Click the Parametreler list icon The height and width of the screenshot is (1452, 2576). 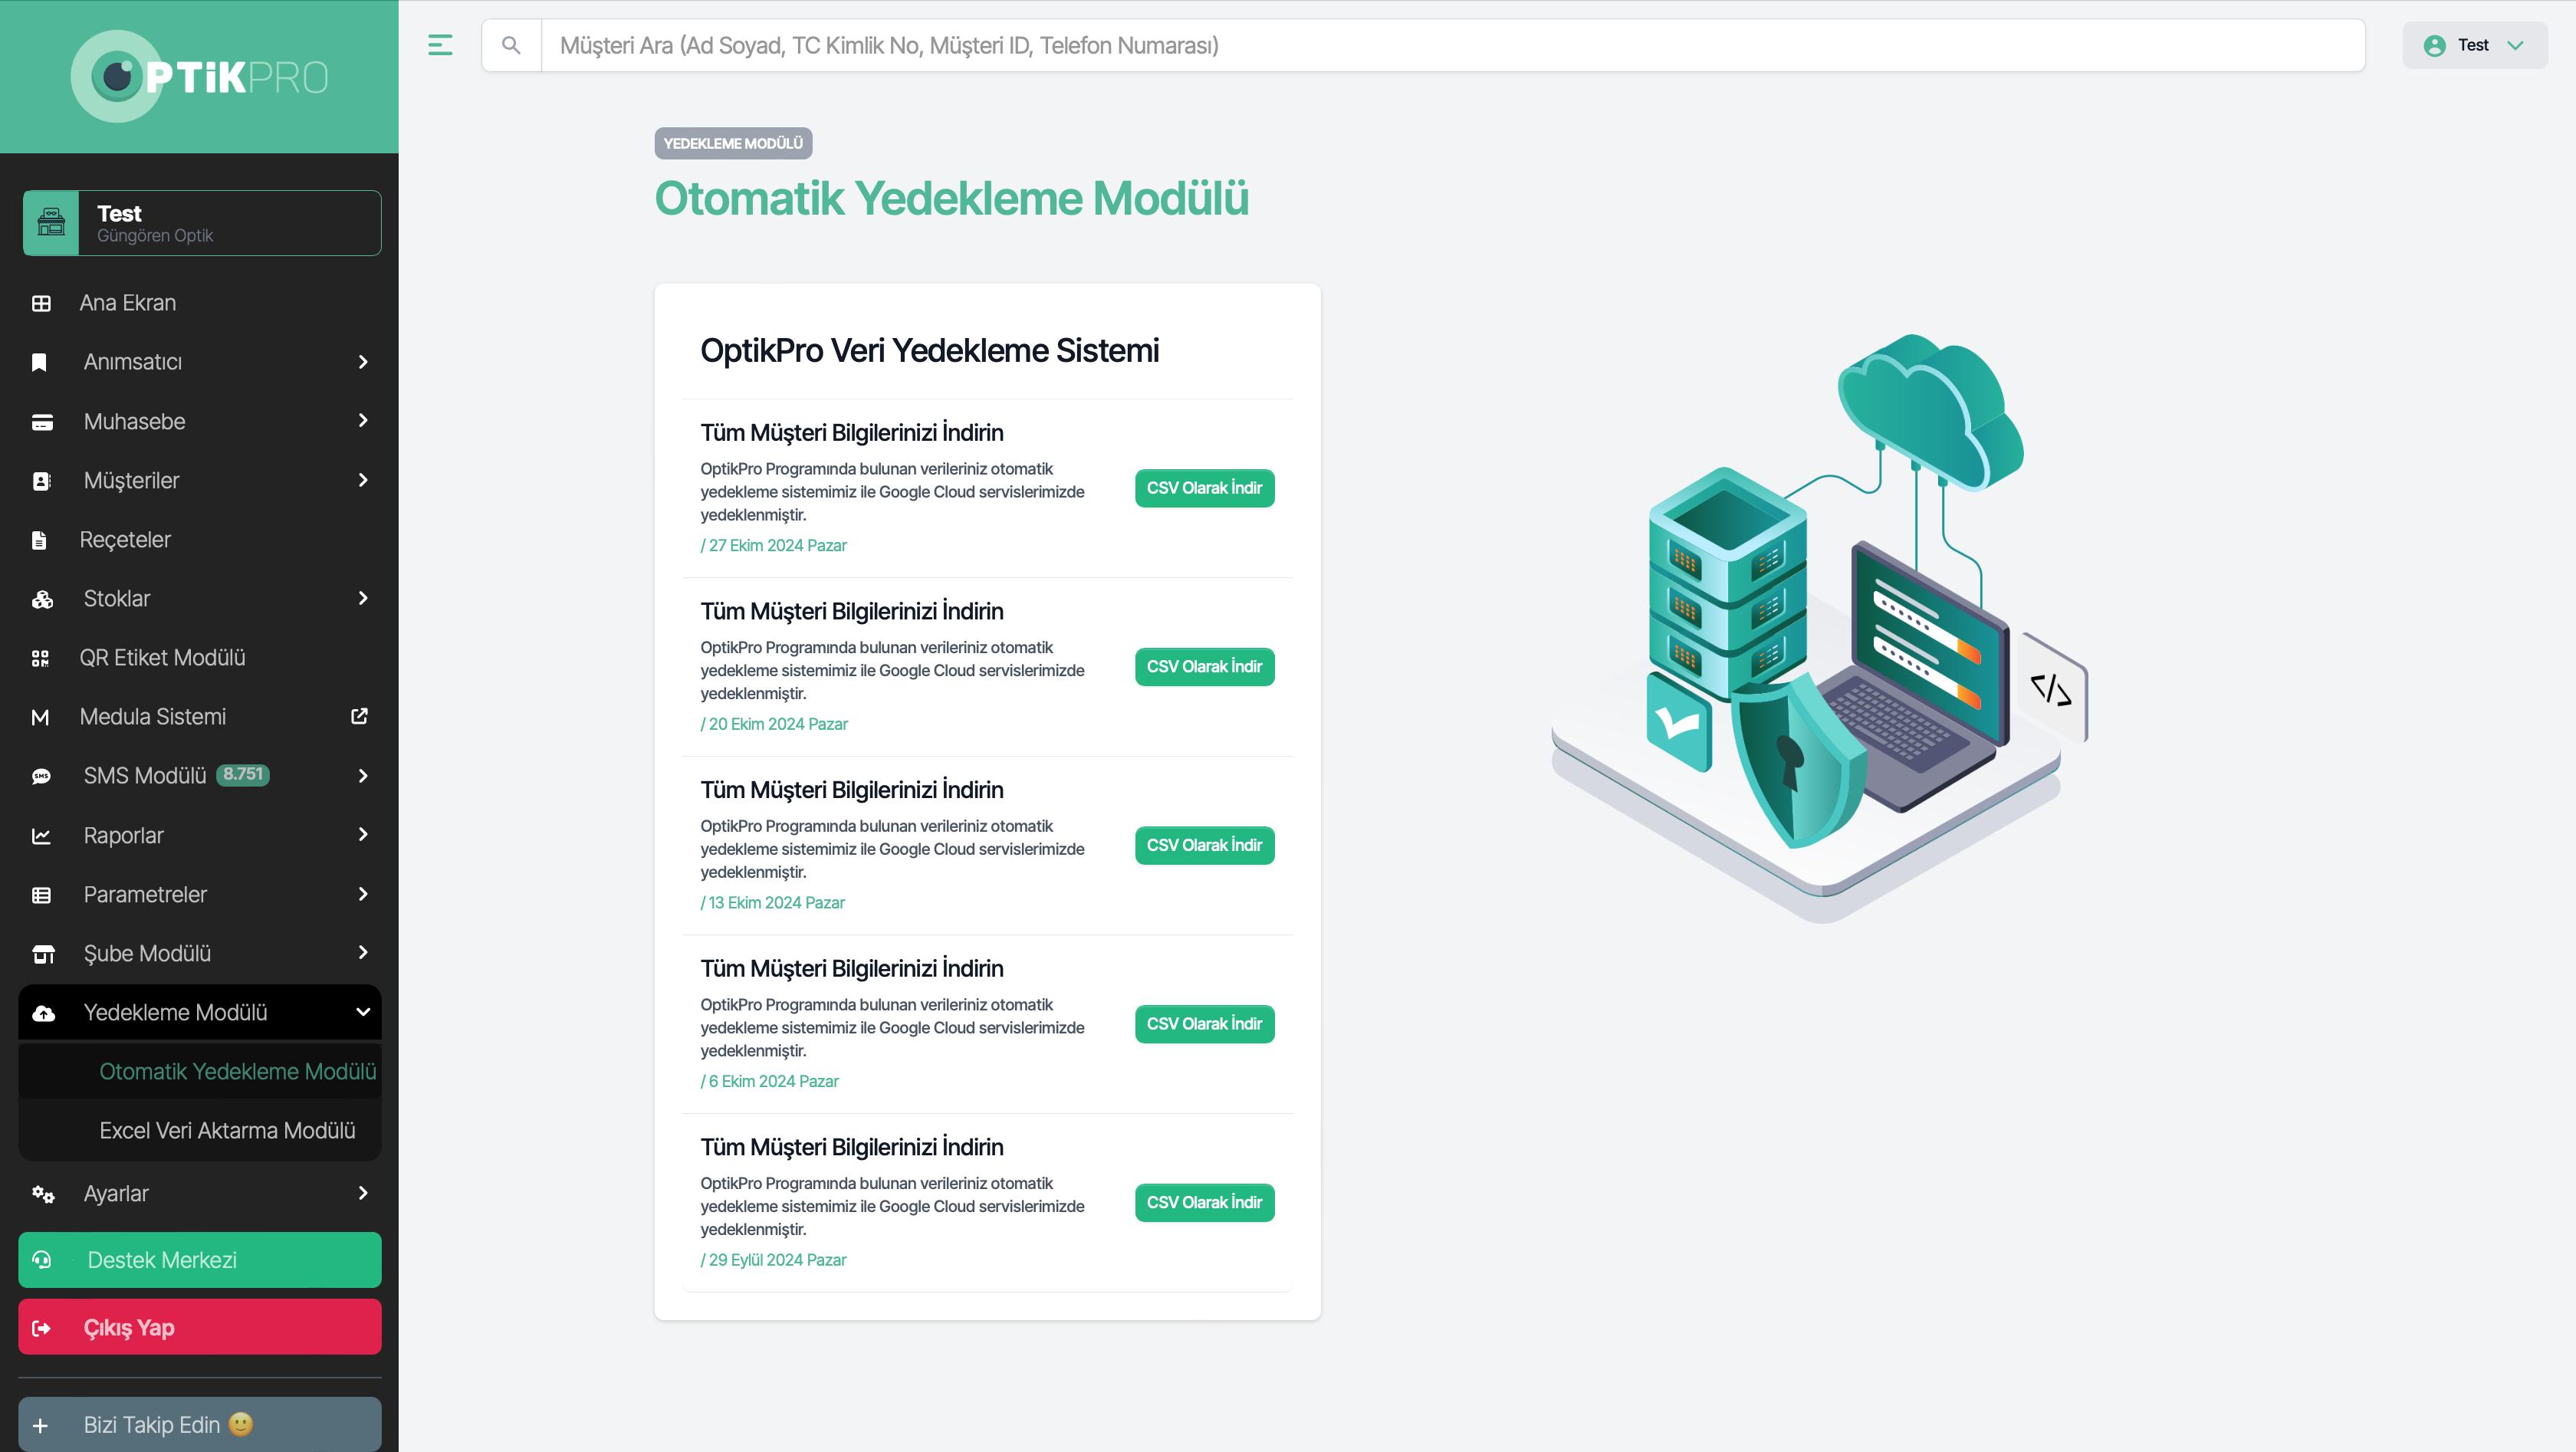coord(41,895)
